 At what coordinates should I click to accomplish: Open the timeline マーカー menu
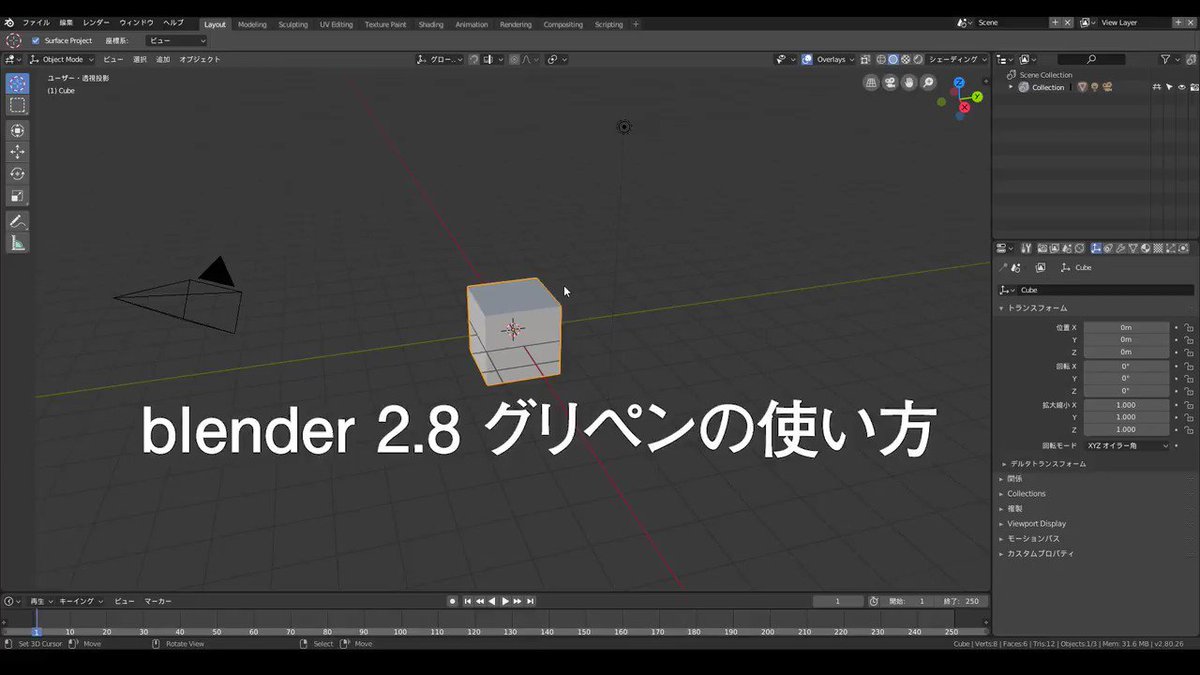158,601
